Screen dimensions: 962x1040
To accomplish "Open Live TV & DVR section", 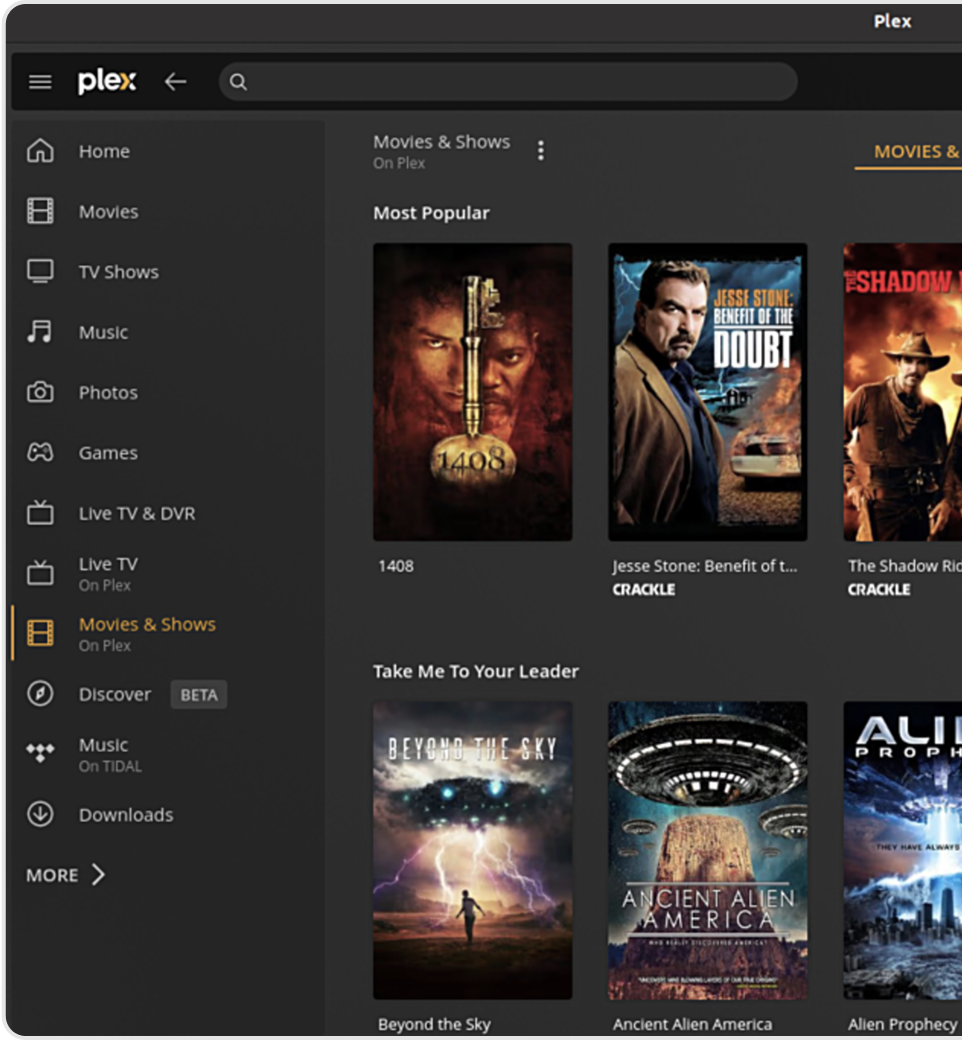I will click(137, 513).
